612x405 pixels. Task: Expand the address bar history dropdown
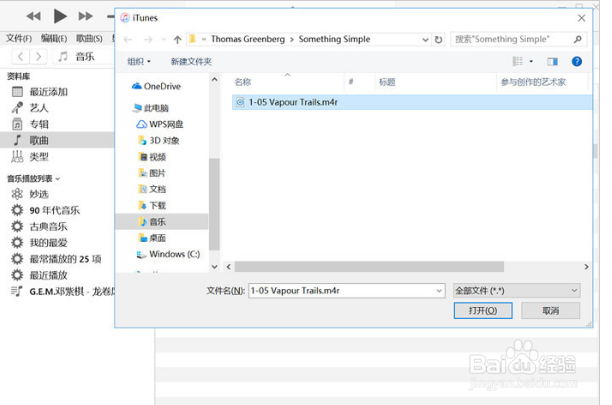tap(425, 39)
